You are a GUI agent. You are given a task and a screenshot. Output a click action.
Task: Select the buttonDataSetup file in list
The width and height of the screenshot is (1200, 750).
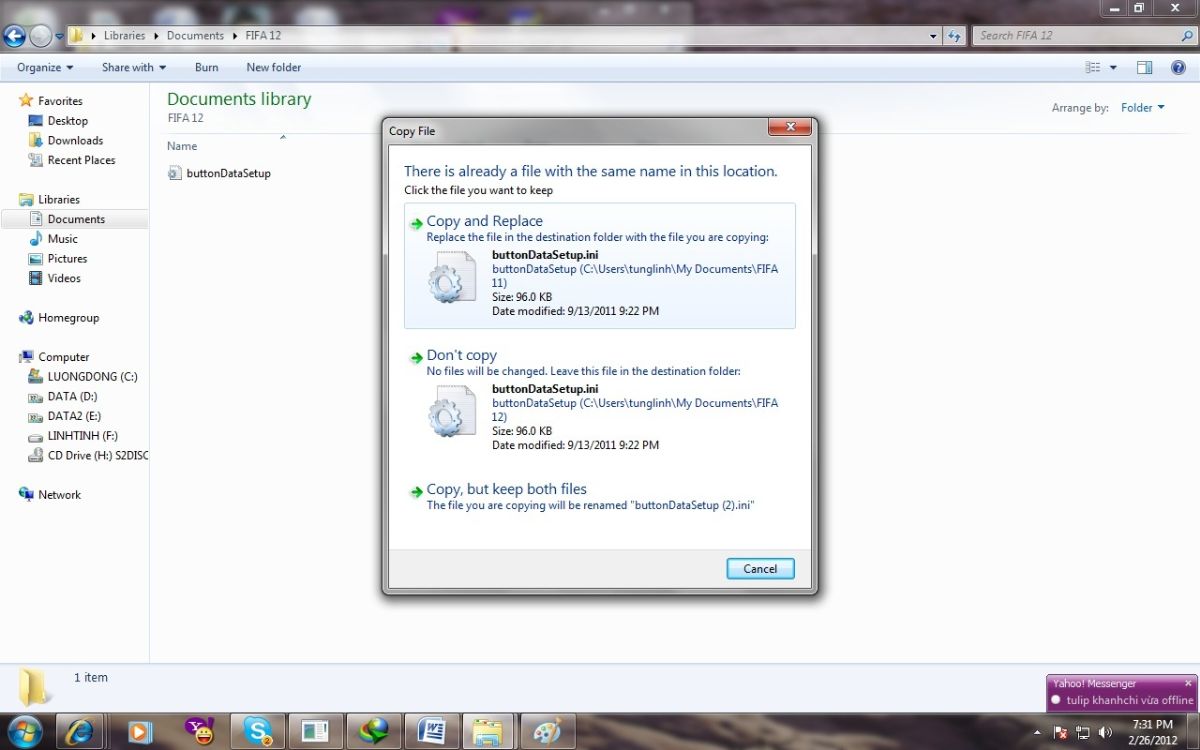[219, 173]
